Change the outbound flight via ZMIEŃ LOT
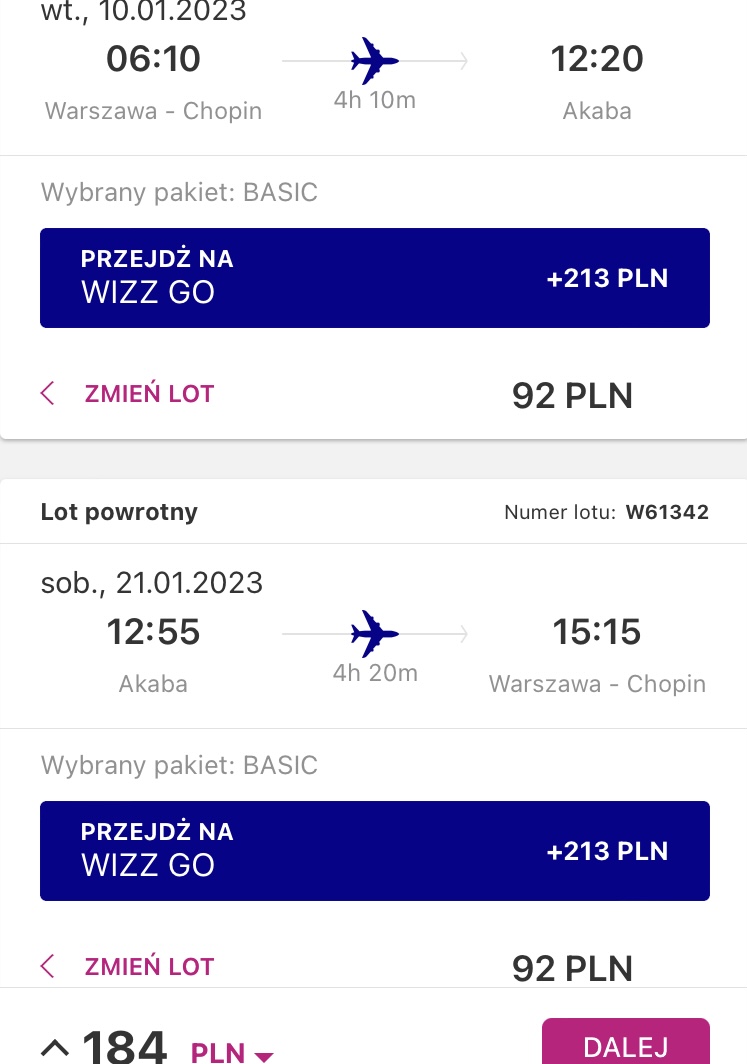Screen dimensions: 747x1064 pyautogui.click(x=149, y=394)
